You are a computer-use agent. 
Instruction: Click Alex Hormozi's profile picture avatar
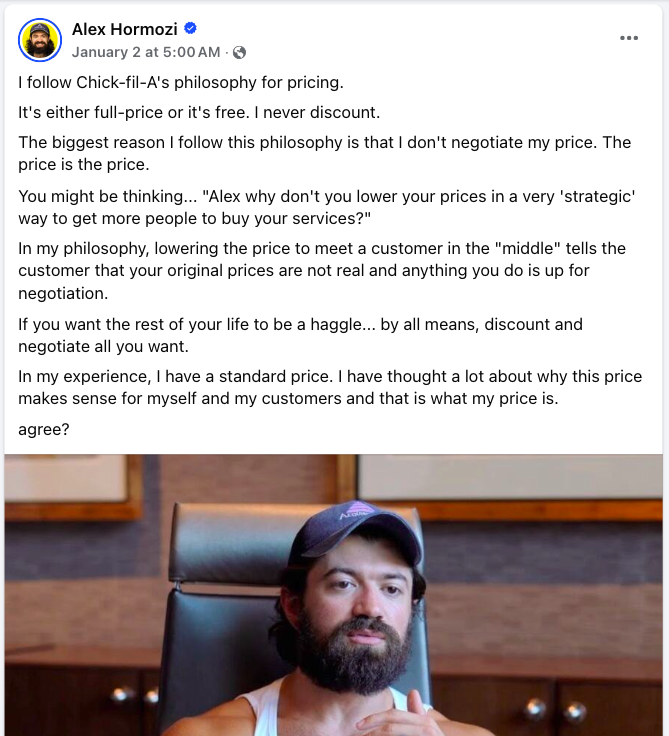[x=40, y=39]
